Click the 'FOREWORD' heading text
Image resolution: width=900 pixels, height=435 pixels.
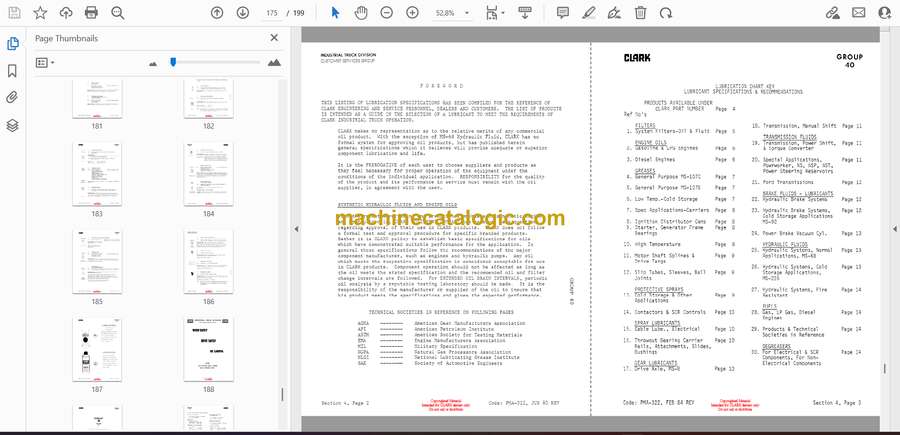pos(441,86)
